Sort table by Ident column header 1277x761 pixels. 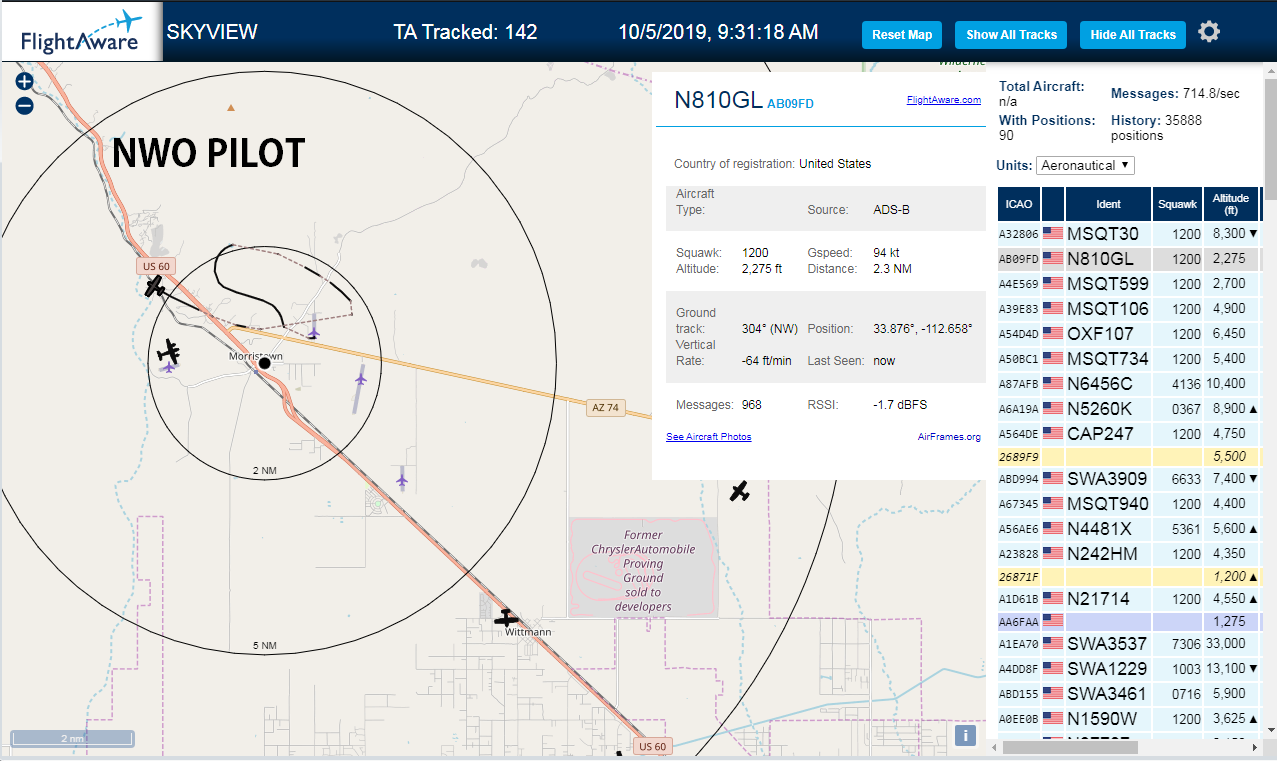click(1108, 204)
